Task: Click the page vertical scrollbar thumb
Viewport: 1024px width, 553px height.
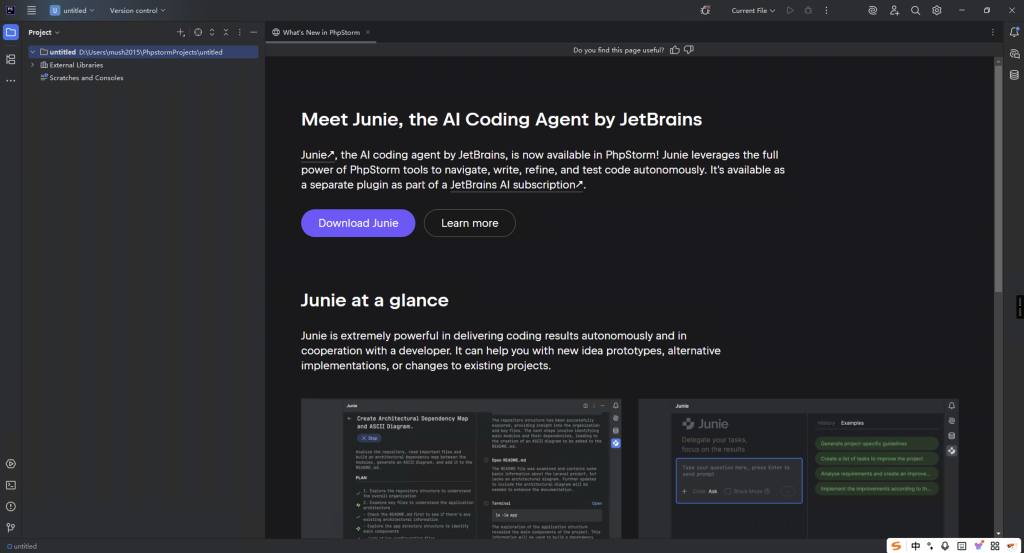Action: pyautogui.click(x=998, y=178)
